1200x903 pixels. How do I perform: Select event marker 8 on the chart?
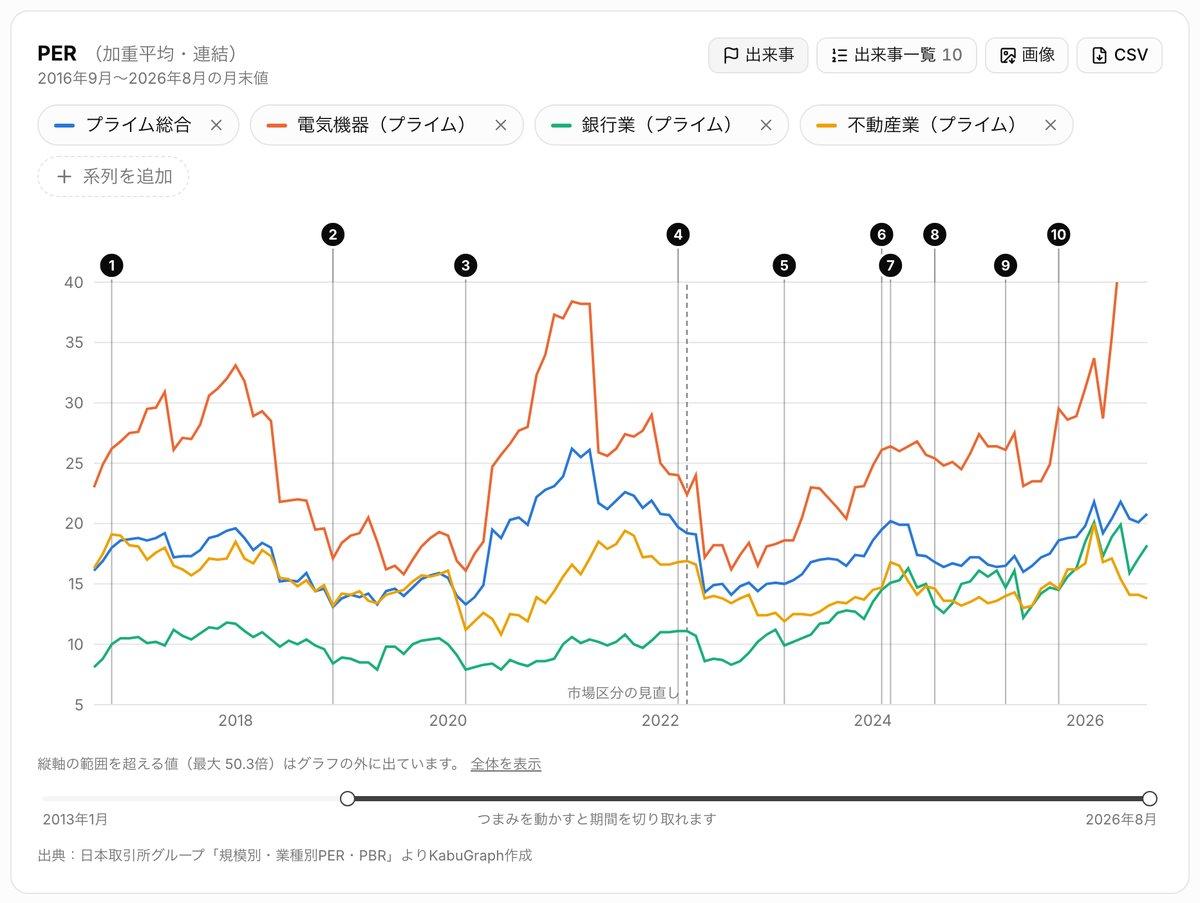(x=934, y=235)
